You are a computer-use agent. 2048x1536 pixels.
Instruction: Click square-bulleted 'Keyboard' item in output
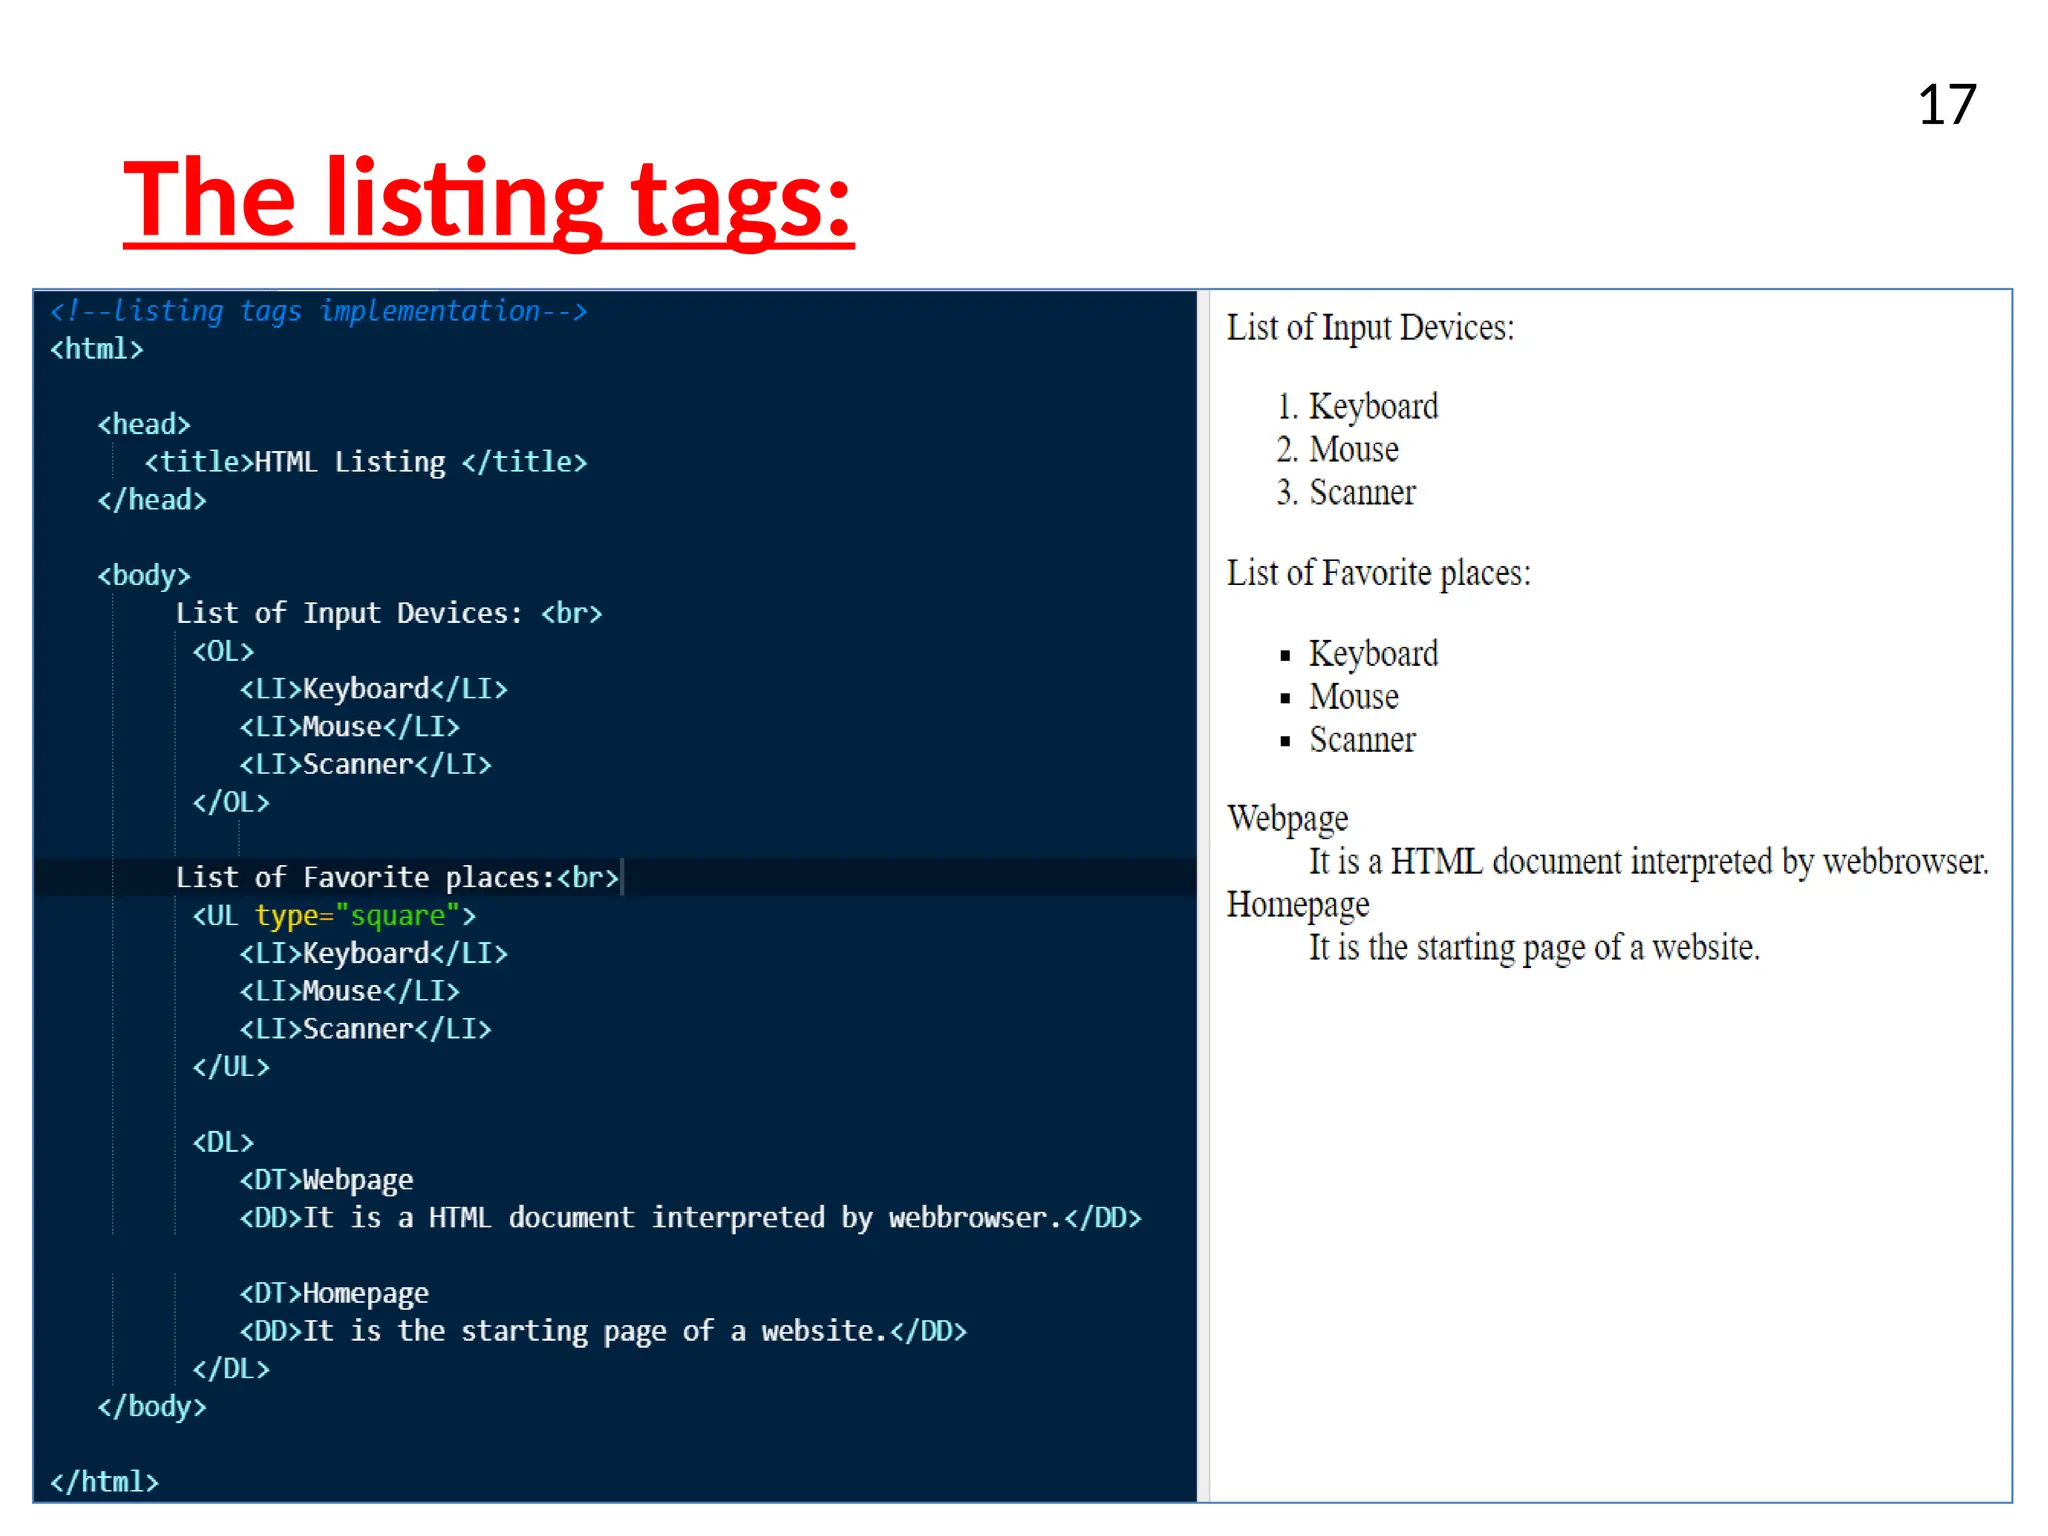coord(1358,654)
